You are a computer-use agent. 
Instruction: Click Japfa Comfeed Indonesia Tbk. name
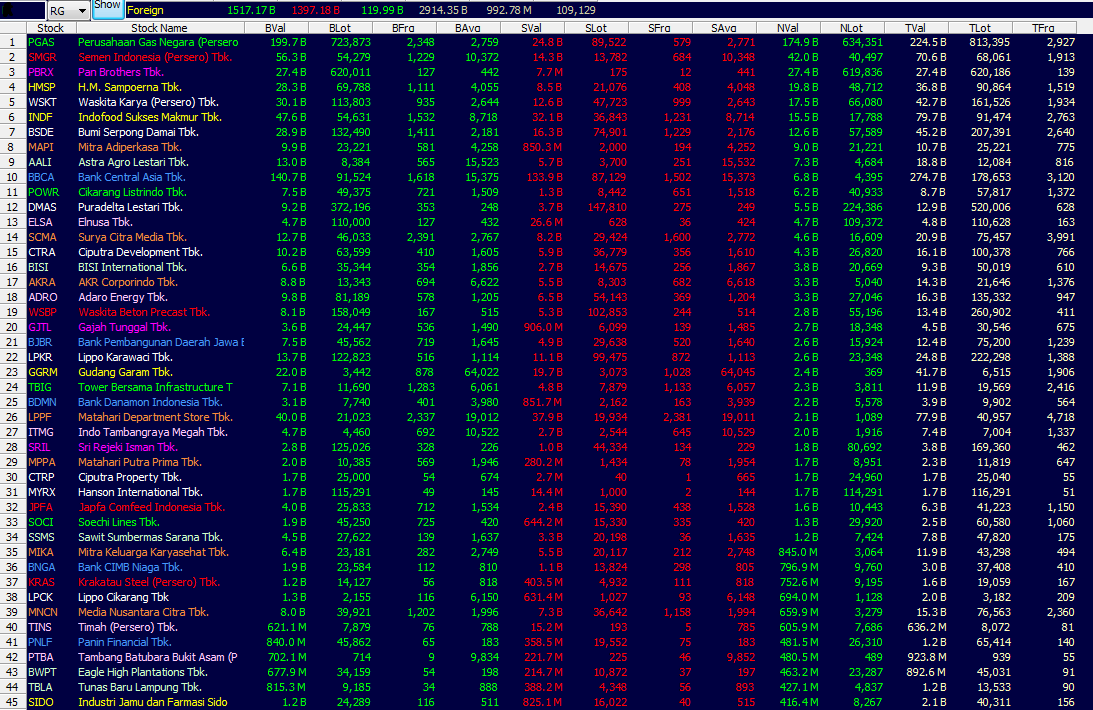[152, 507]
